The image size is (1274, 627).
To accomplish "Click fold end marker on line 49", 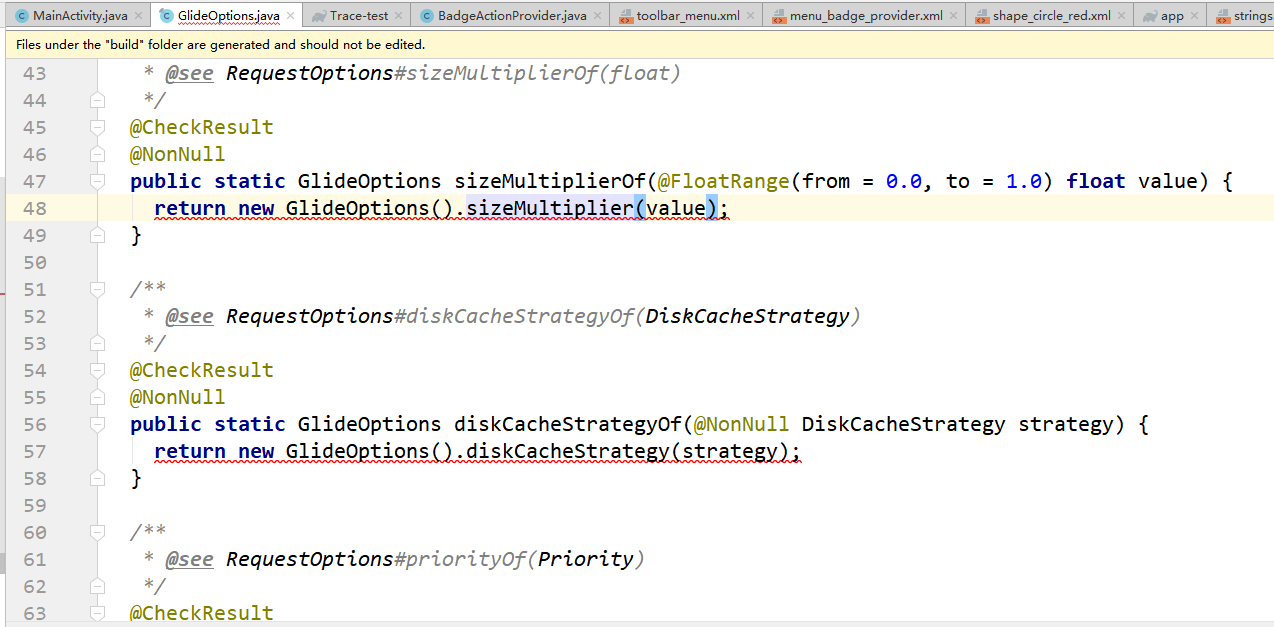I will pos(97,235).
